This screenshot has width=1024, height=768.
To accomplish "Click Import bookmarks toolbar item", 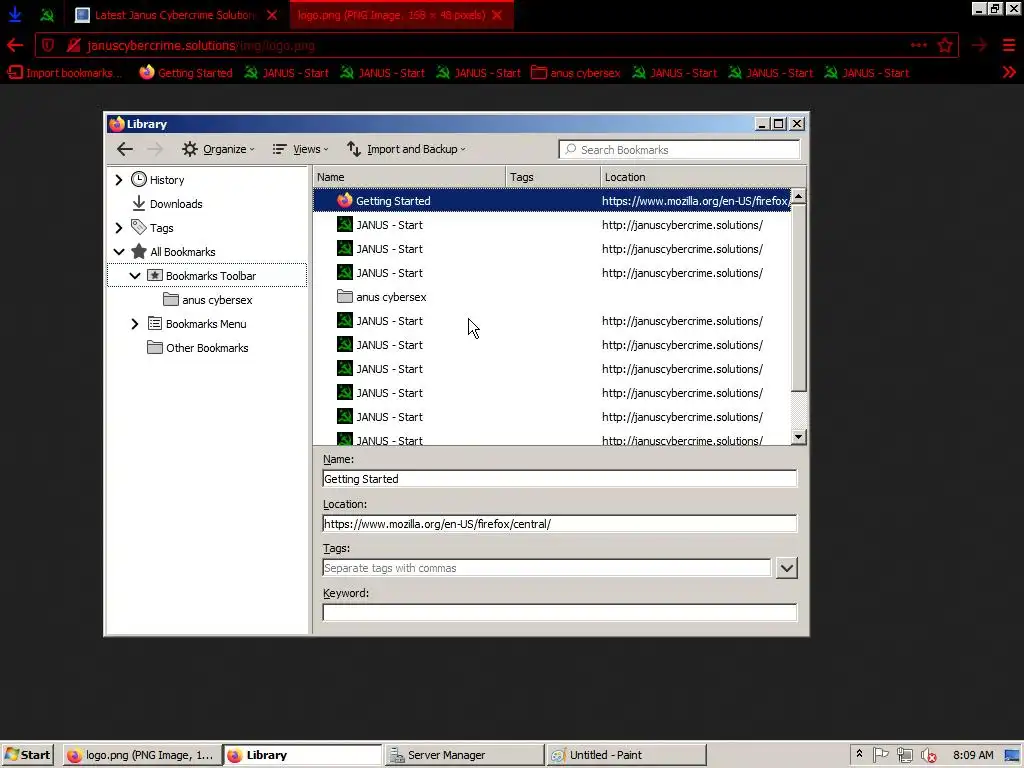I will click(65, 72).
